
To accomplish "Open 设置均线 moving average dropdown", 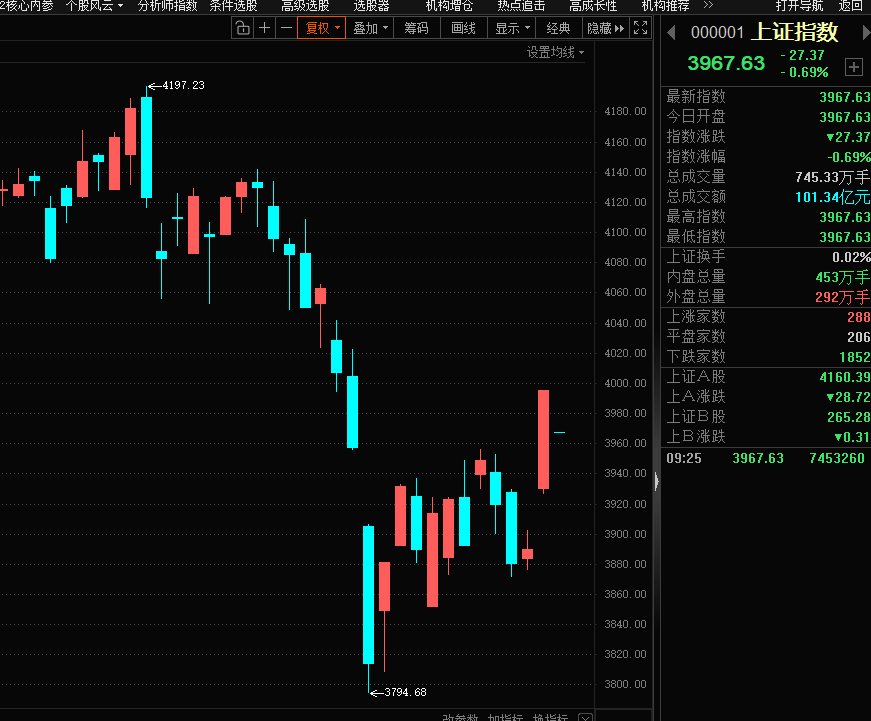I will click(555, 52).
